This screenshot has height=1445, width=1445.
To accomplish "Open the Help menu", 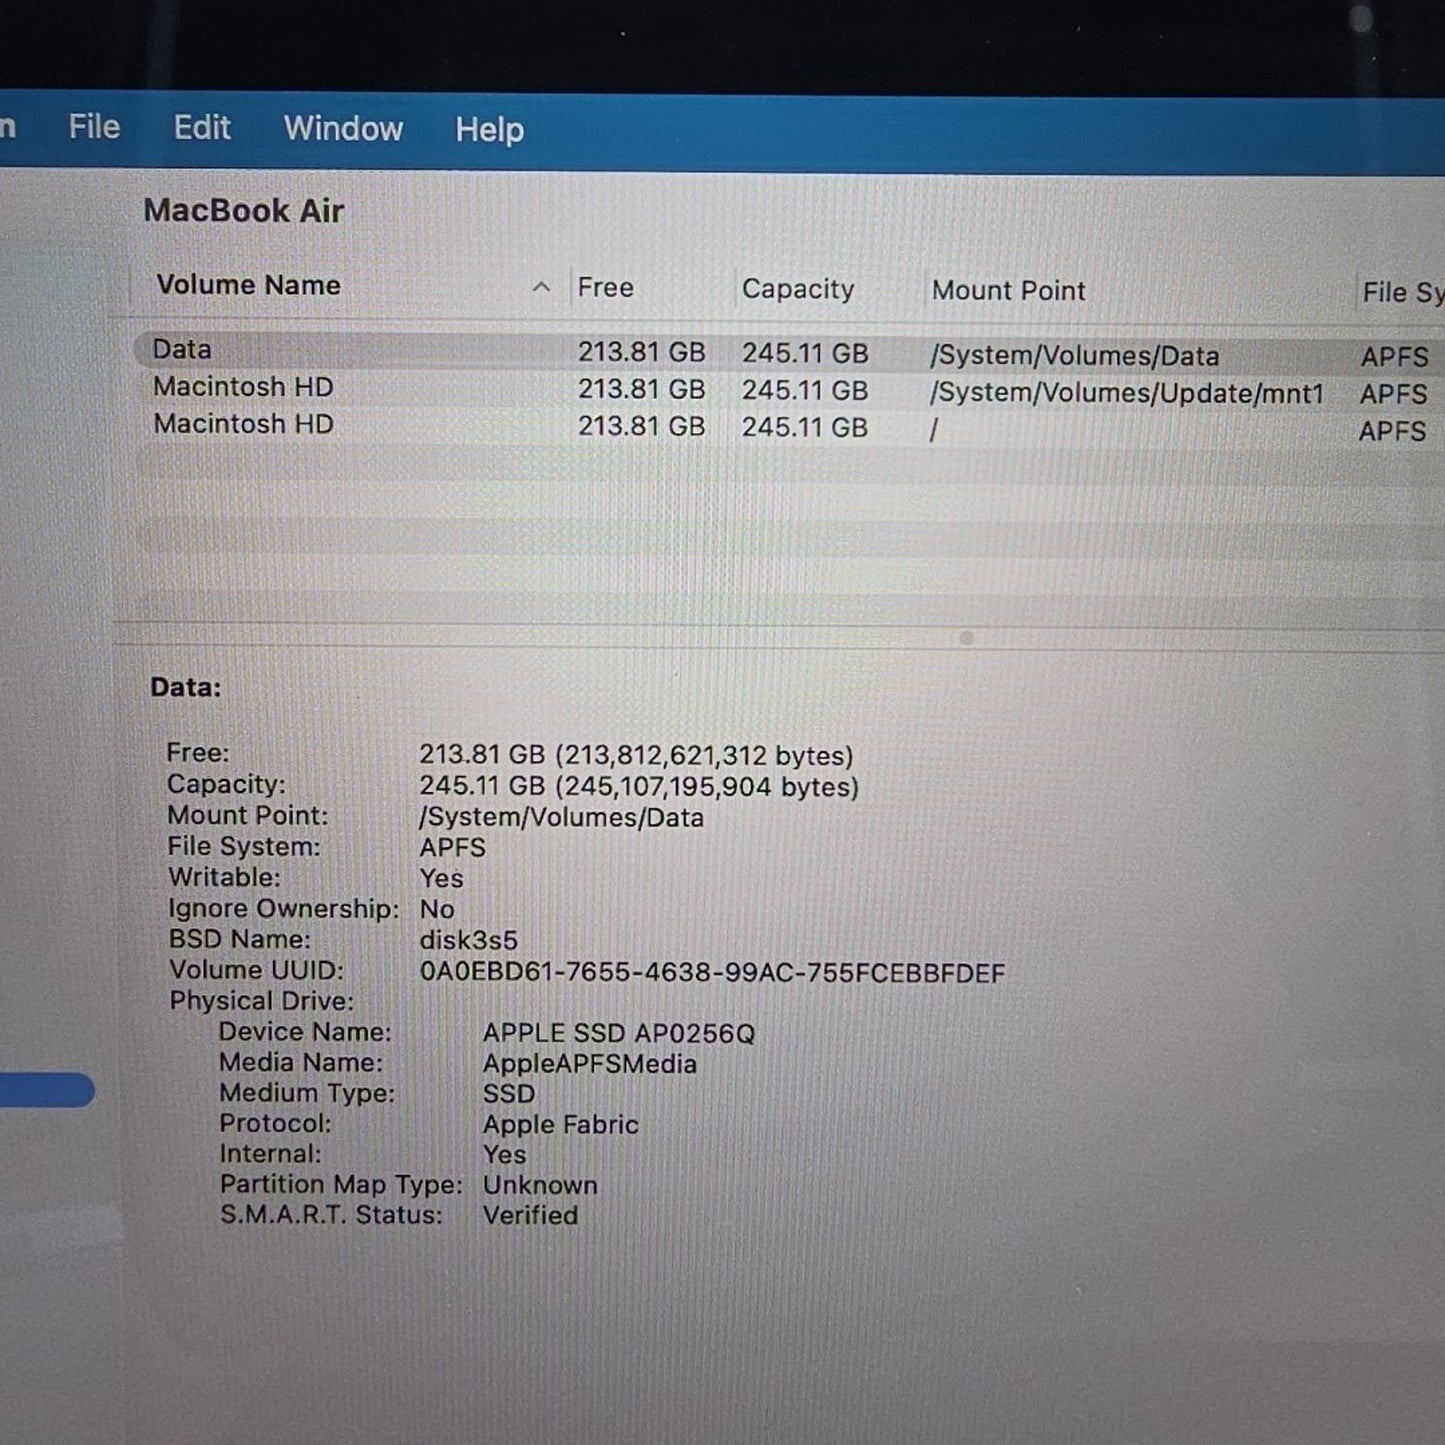I will click(488, 130).
